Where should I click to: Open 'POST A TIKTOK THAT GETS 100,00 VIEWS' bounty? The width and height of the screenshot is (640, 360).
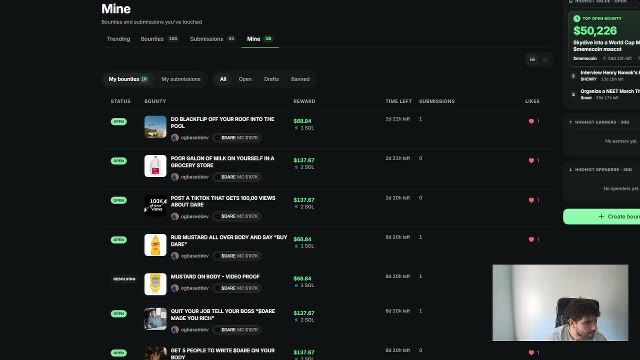point(223,201)
